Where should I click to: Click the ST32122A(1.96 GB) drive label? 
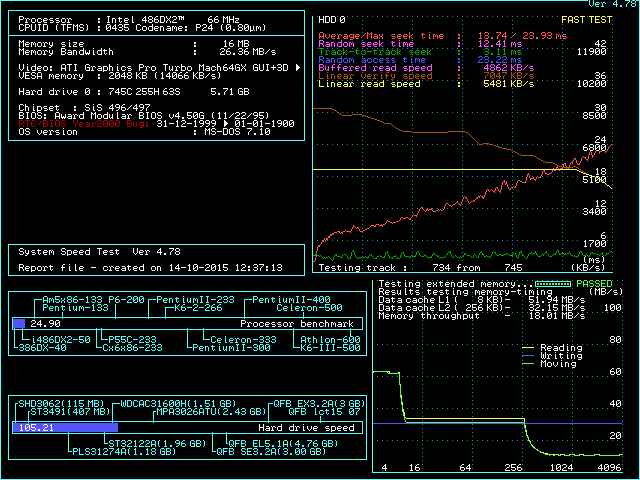click(157, 444)
